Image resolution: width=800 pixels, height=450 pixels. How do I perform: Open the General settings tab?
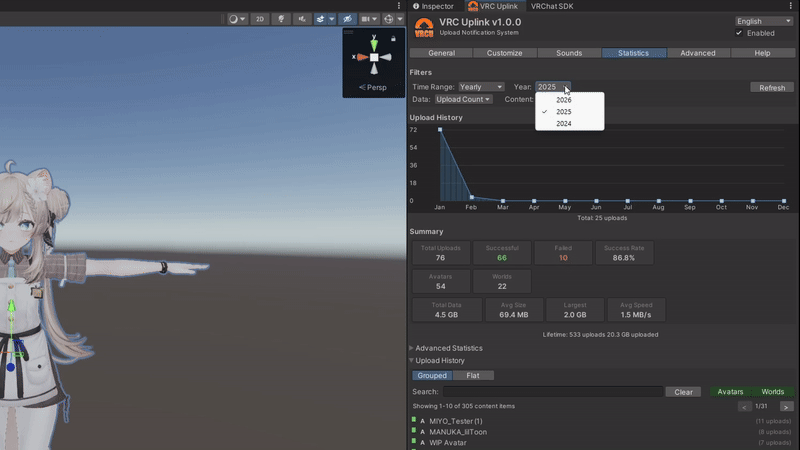pyautogui.click(x=441, y=53)
